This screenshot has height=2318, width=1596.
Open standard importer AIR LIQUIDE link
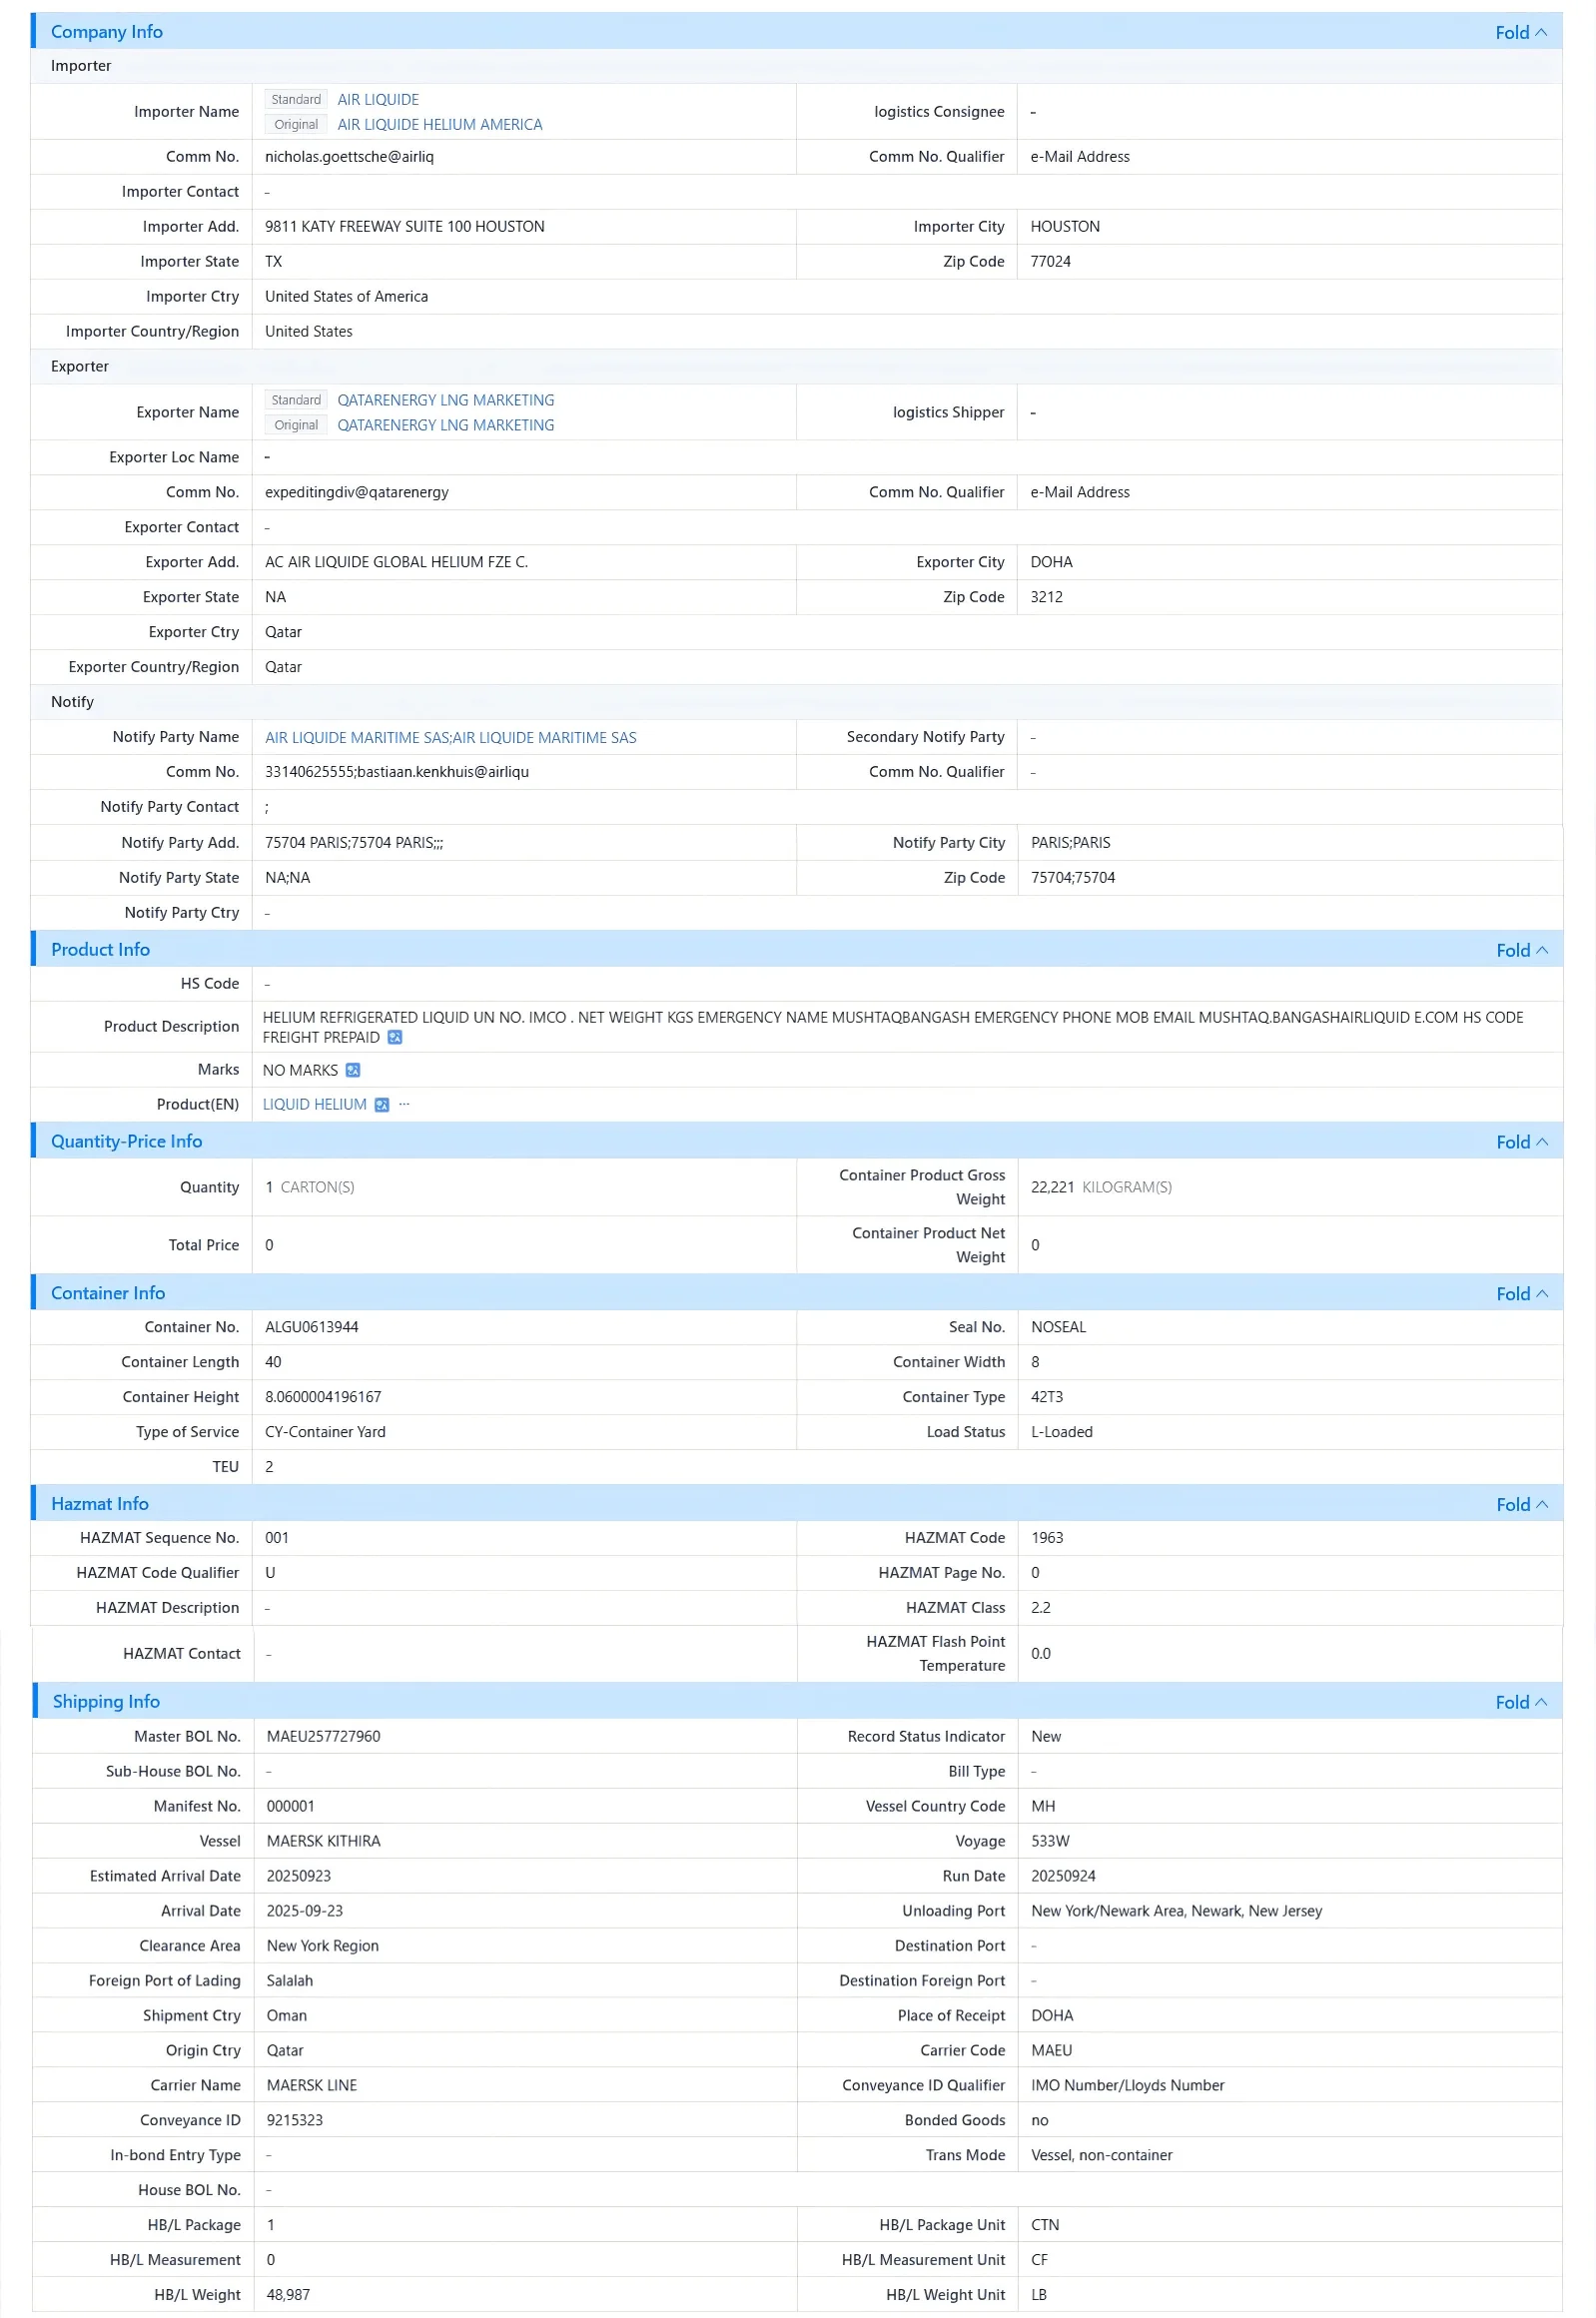pos(378,99)
